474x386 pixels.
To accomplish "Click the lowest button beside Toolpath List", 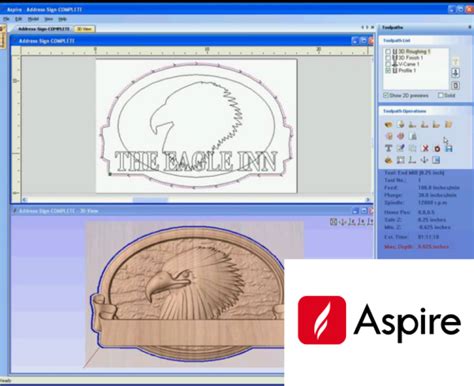I will (x=456, y=85).
